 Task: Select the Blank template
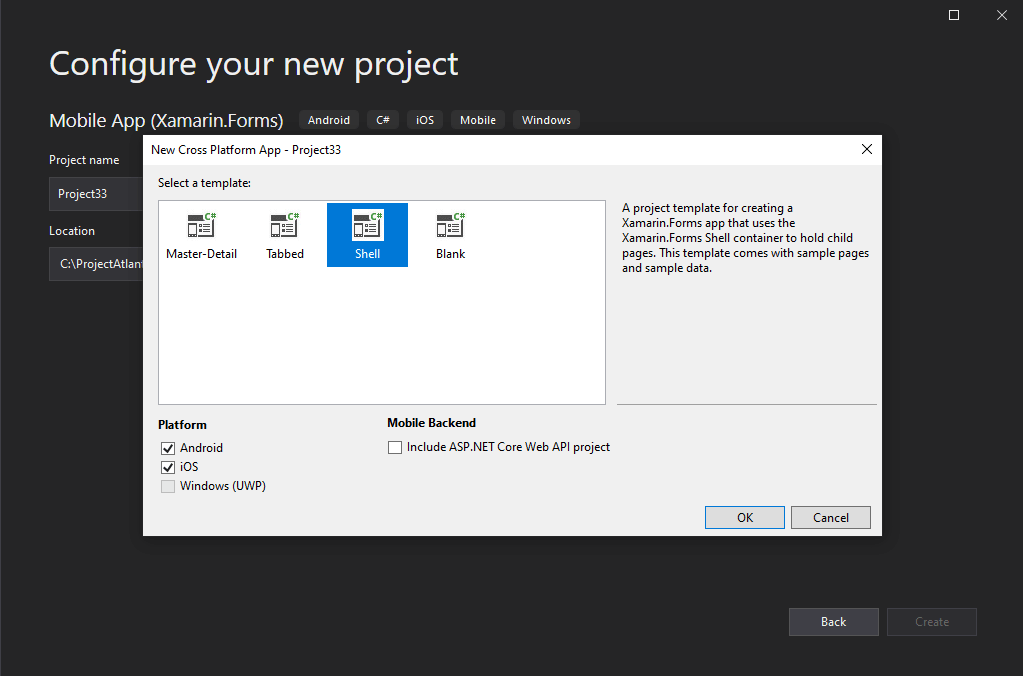pos(449,235)
